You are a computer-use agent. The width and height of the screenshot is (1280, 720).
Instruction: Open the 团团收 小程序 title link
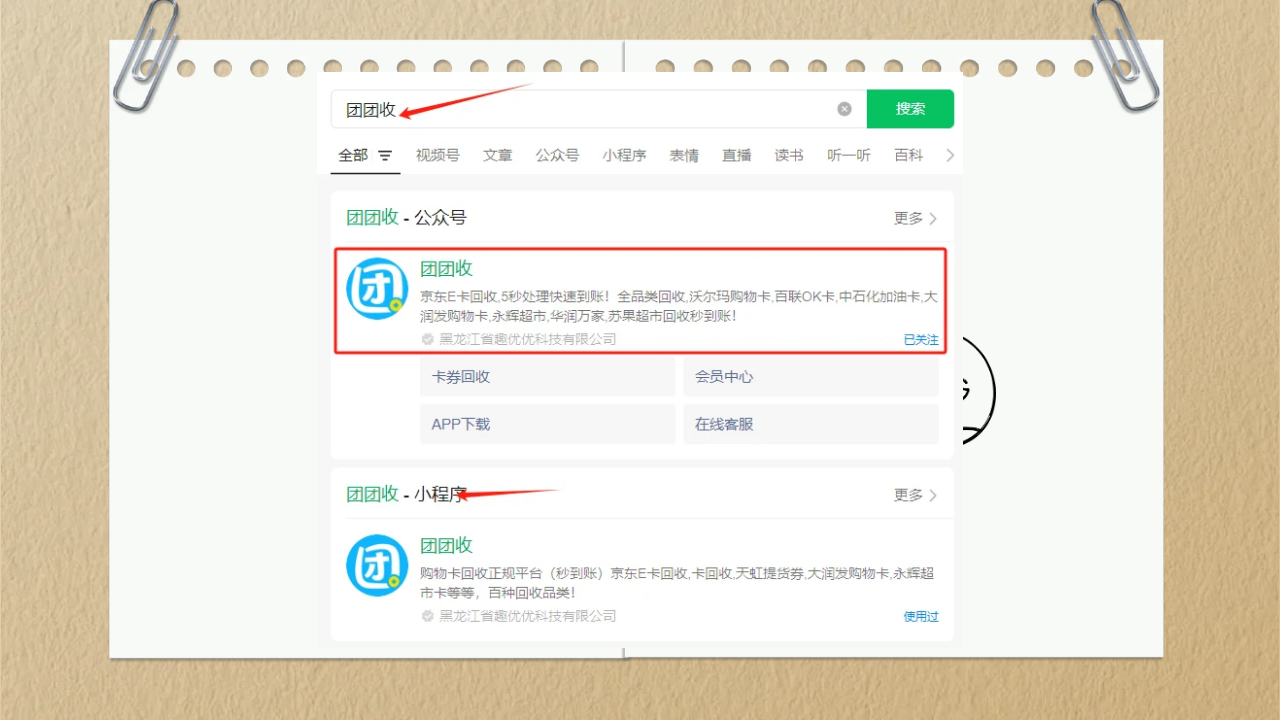pyautogui.click(x=446, y=545)
